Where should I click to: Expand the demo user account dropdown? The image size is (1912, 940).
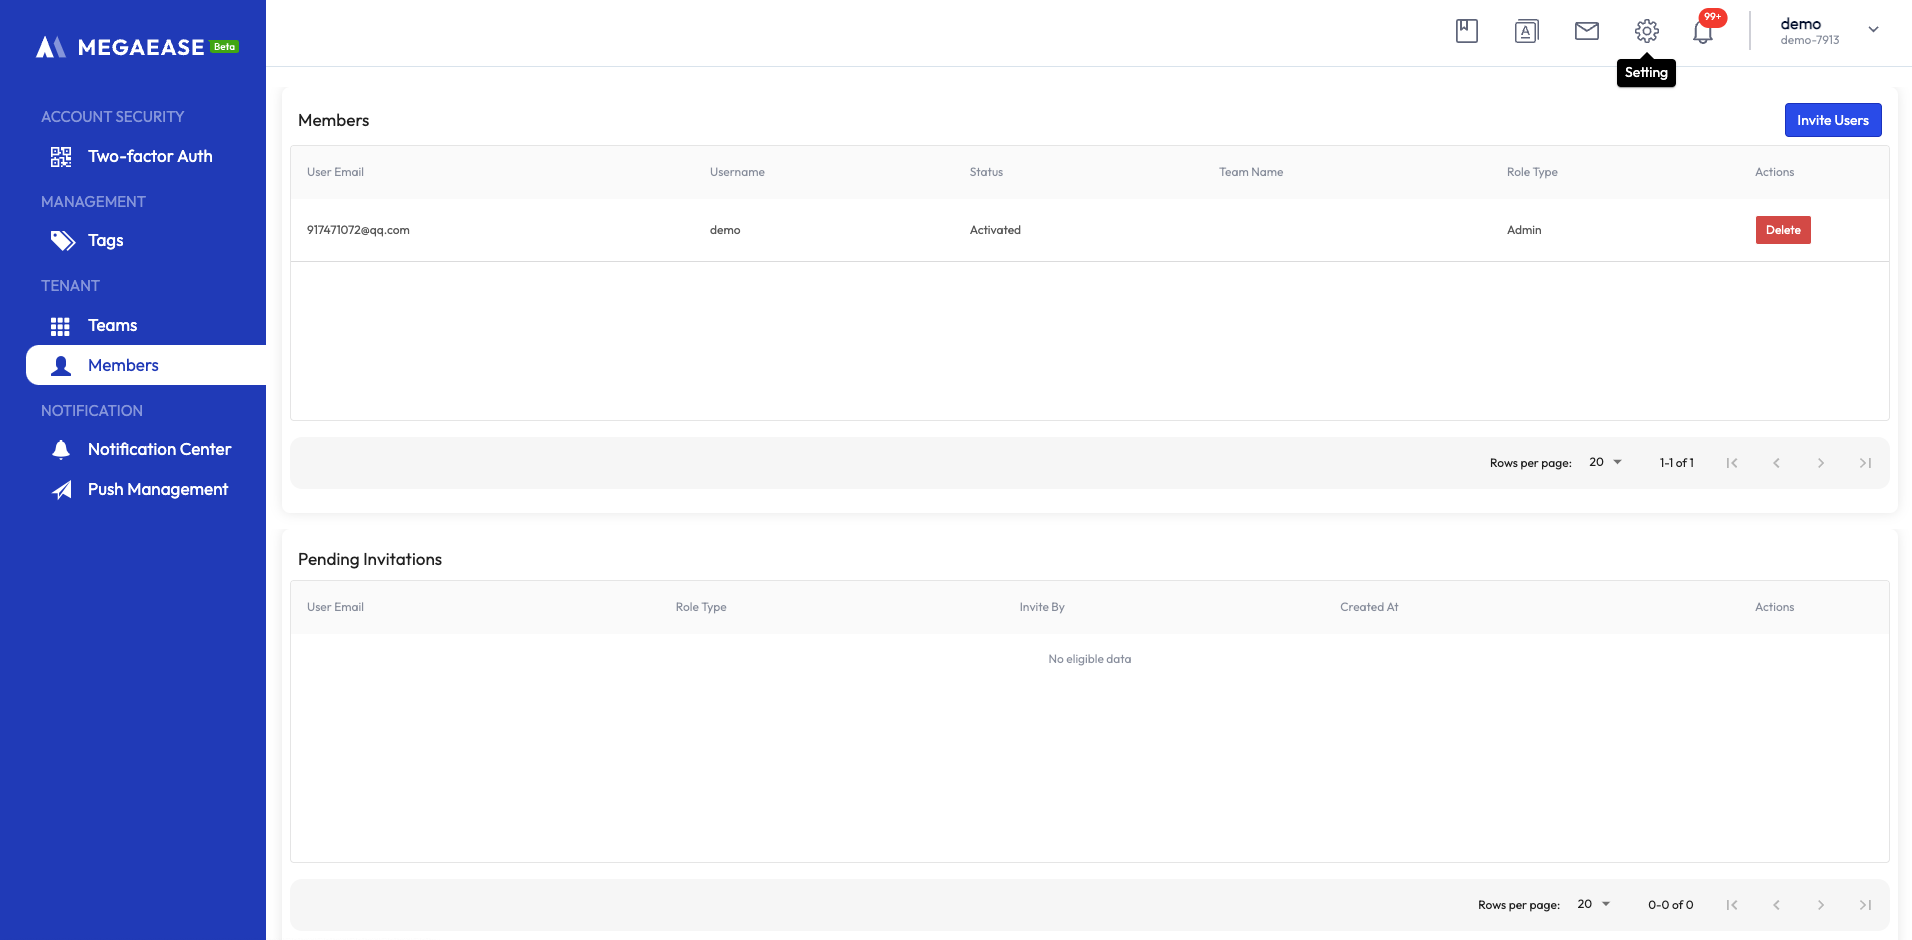click(x=1873, y=30)
